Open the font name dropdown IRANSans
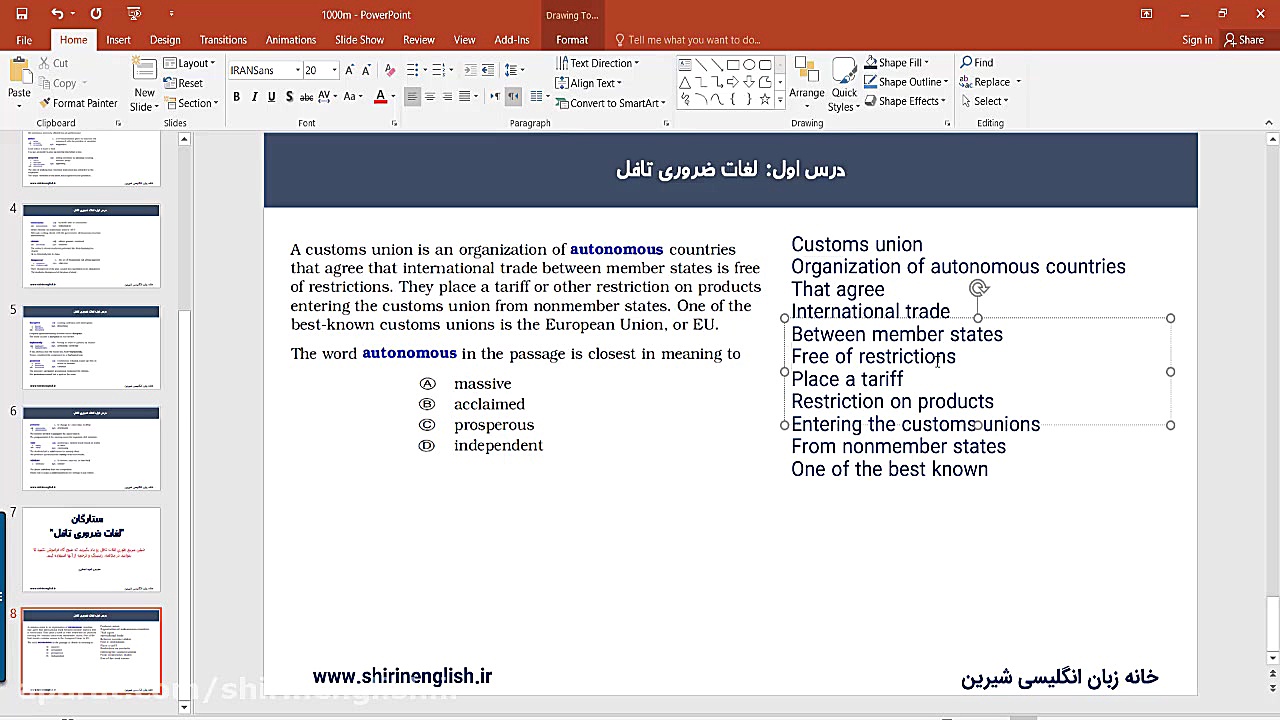1280x720 pixels. [x=297, y=70]
